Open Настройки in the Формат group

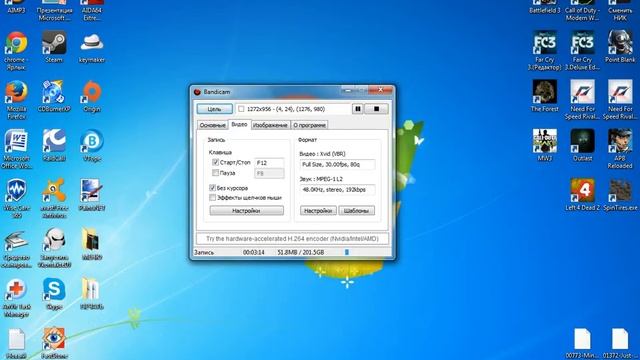click(318, 211)
